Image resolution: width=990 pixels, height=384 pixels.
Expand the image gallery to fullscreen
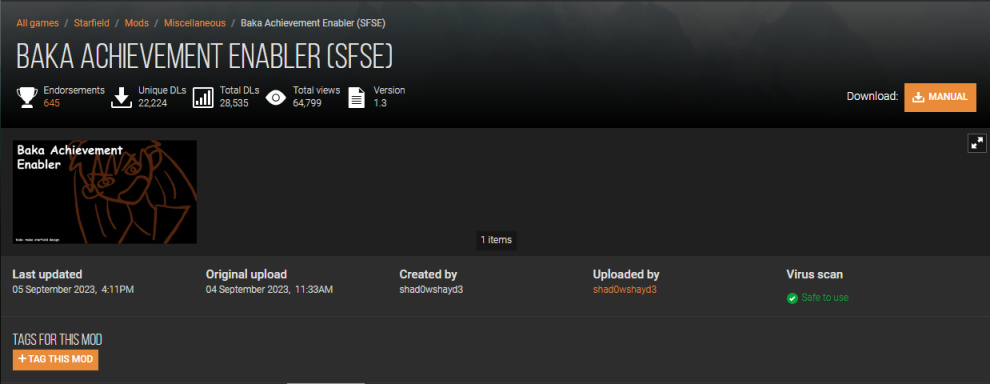point(977,143)
